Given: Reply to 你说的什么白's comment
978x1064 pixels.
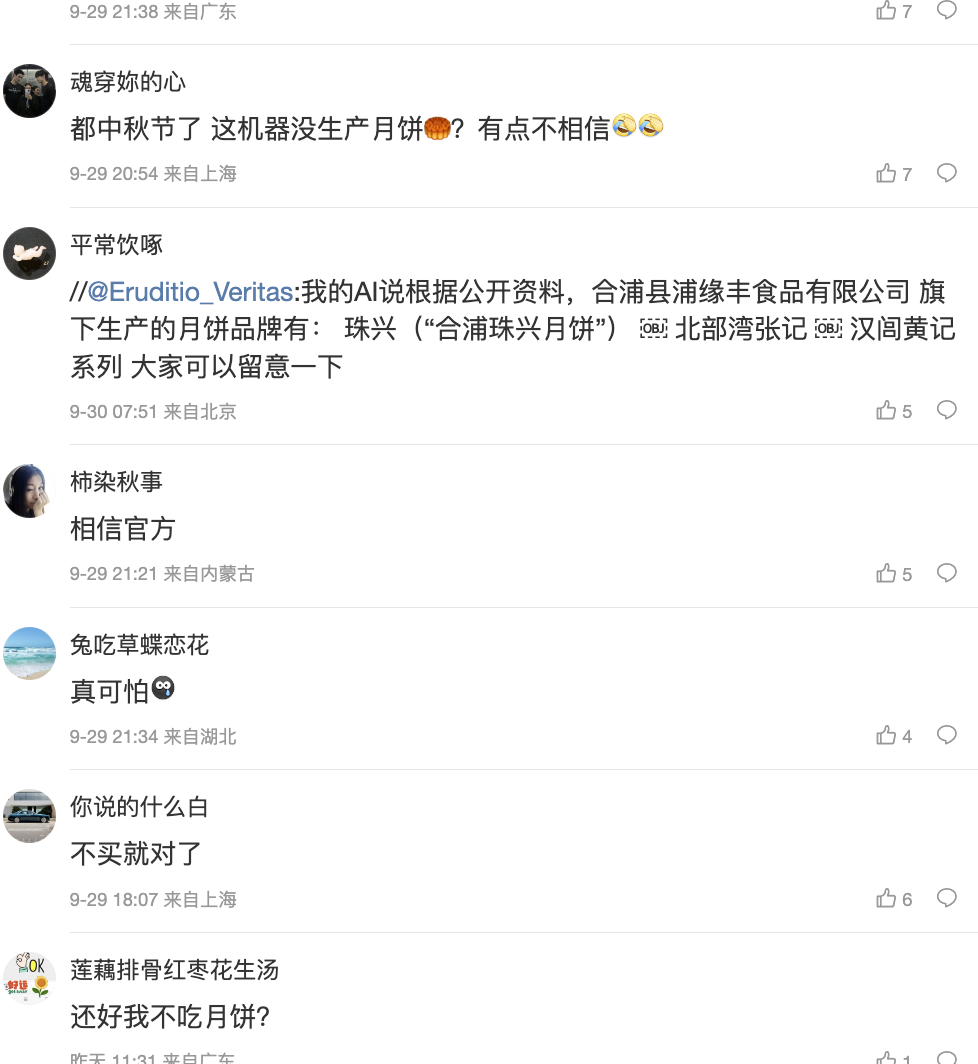Looking at the screenshot, I should 946,899.
